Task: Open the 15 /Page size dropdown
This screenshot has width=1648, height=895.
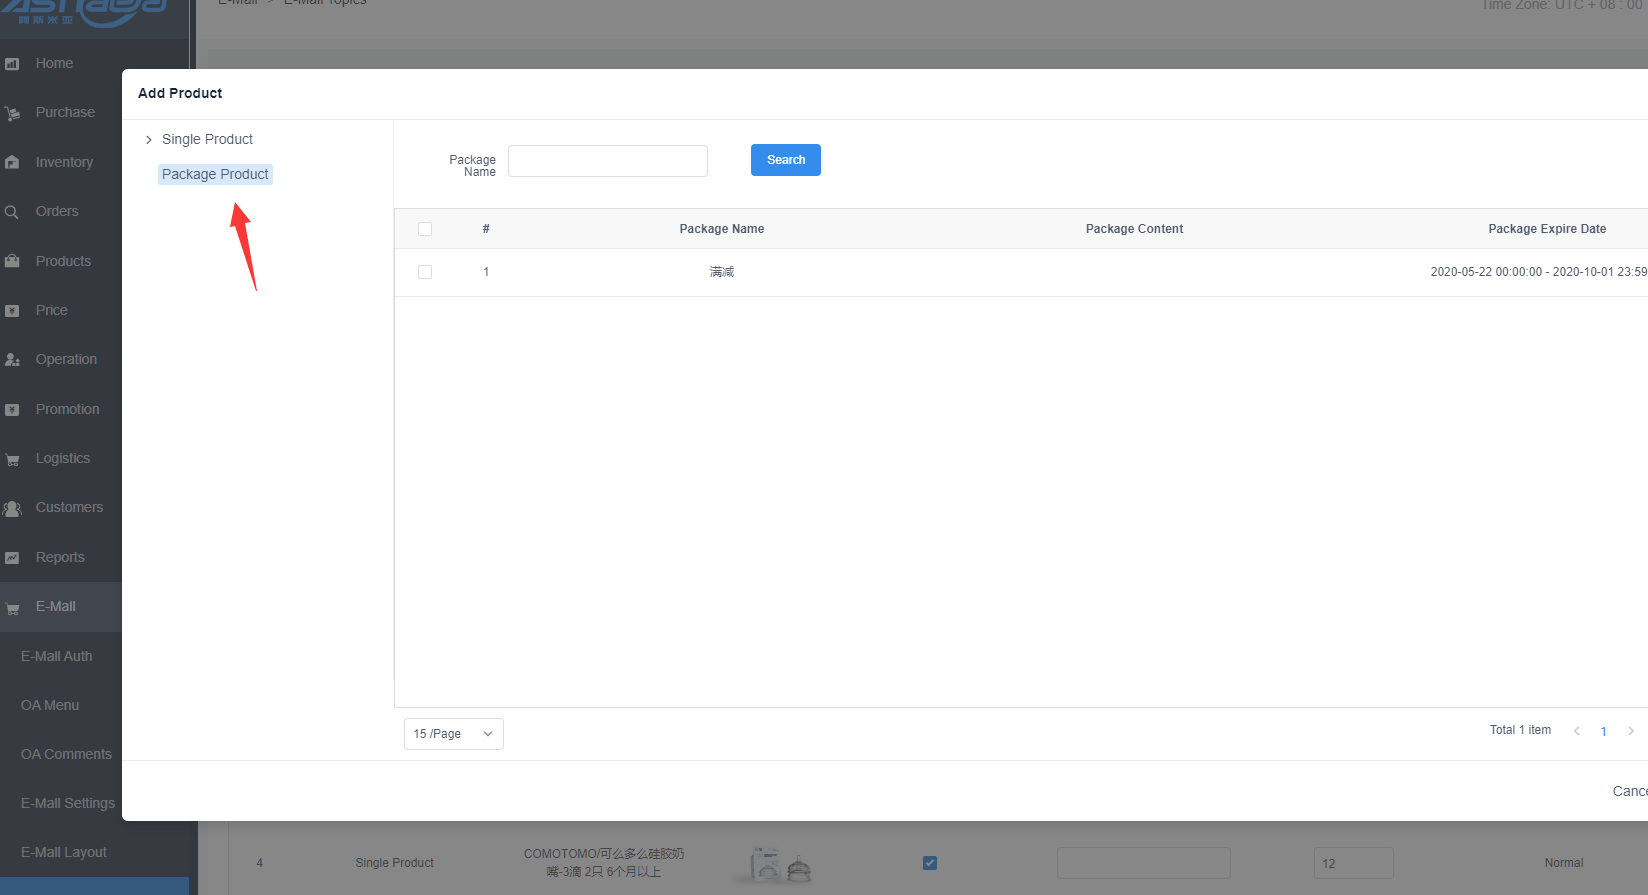Action: [453, 734]
